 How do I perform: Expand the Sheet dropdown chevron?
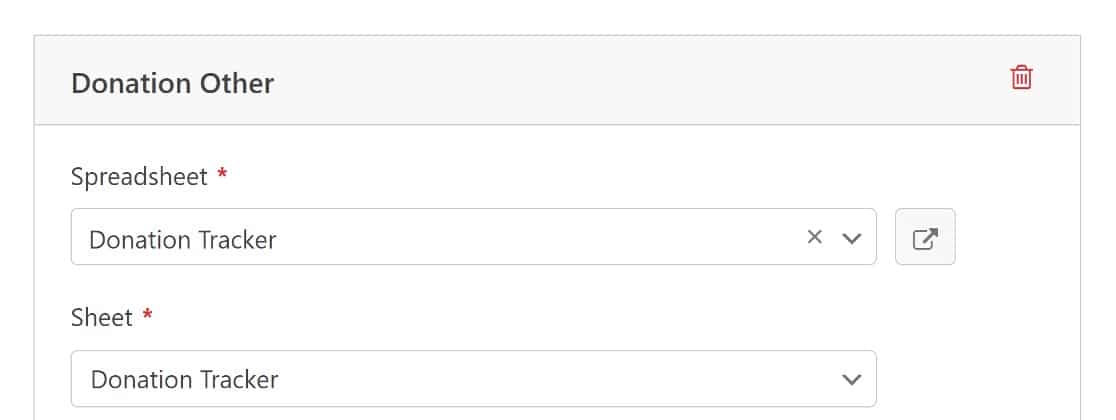(x=852, y=379)
